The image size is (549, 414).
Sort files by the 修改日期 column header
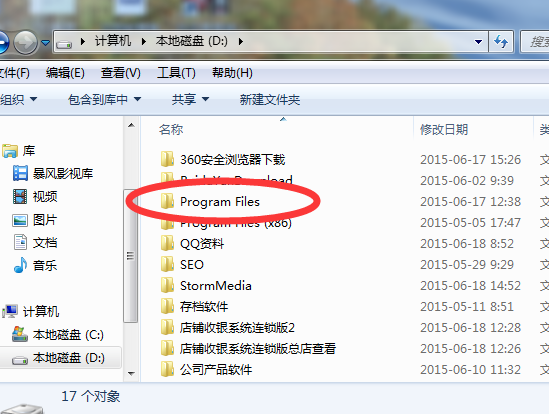pyautogui.click(x=444, y=130)
